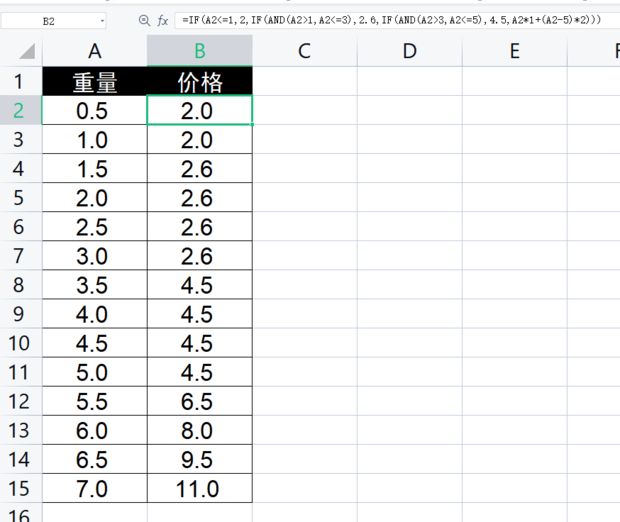The height and width of the screenshot is (522, 620).
Task: Select column A header
Action: pyautogui.click(x=95, y=51)
